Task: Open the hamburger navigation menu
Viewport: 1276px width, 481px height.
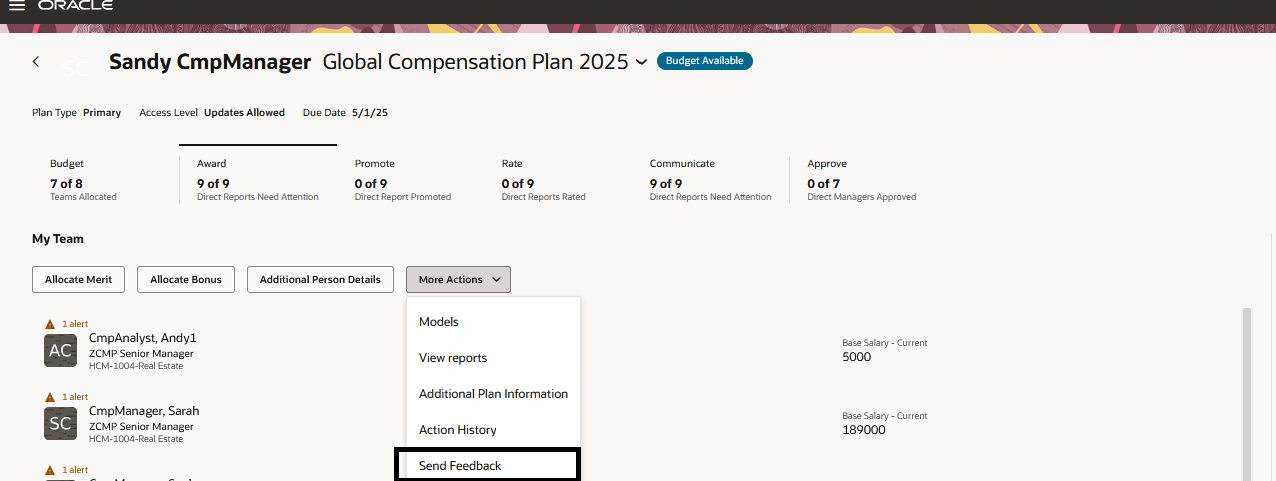Action: pos(16,6)
